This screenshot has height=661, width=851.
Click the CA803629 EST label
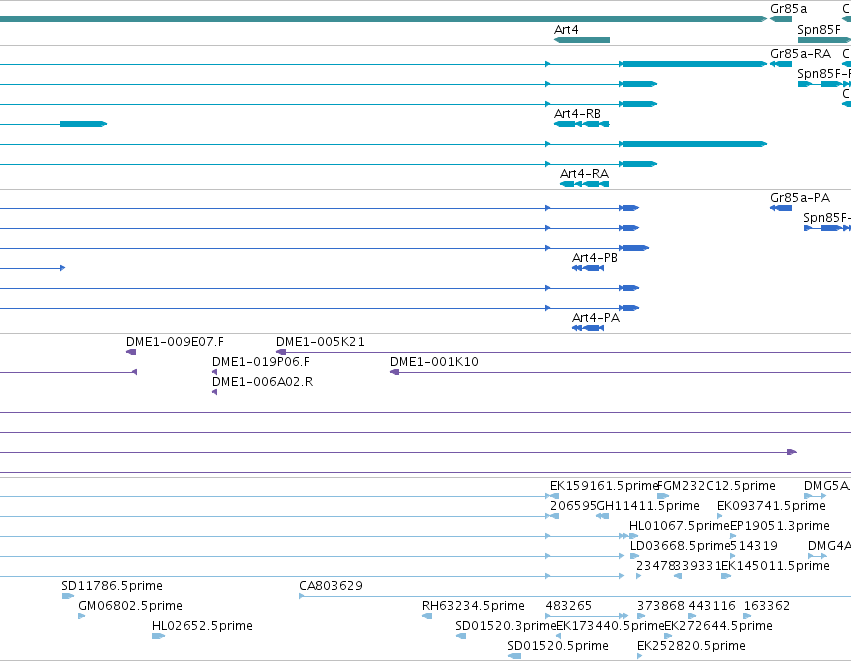click(x=331, y=586)
